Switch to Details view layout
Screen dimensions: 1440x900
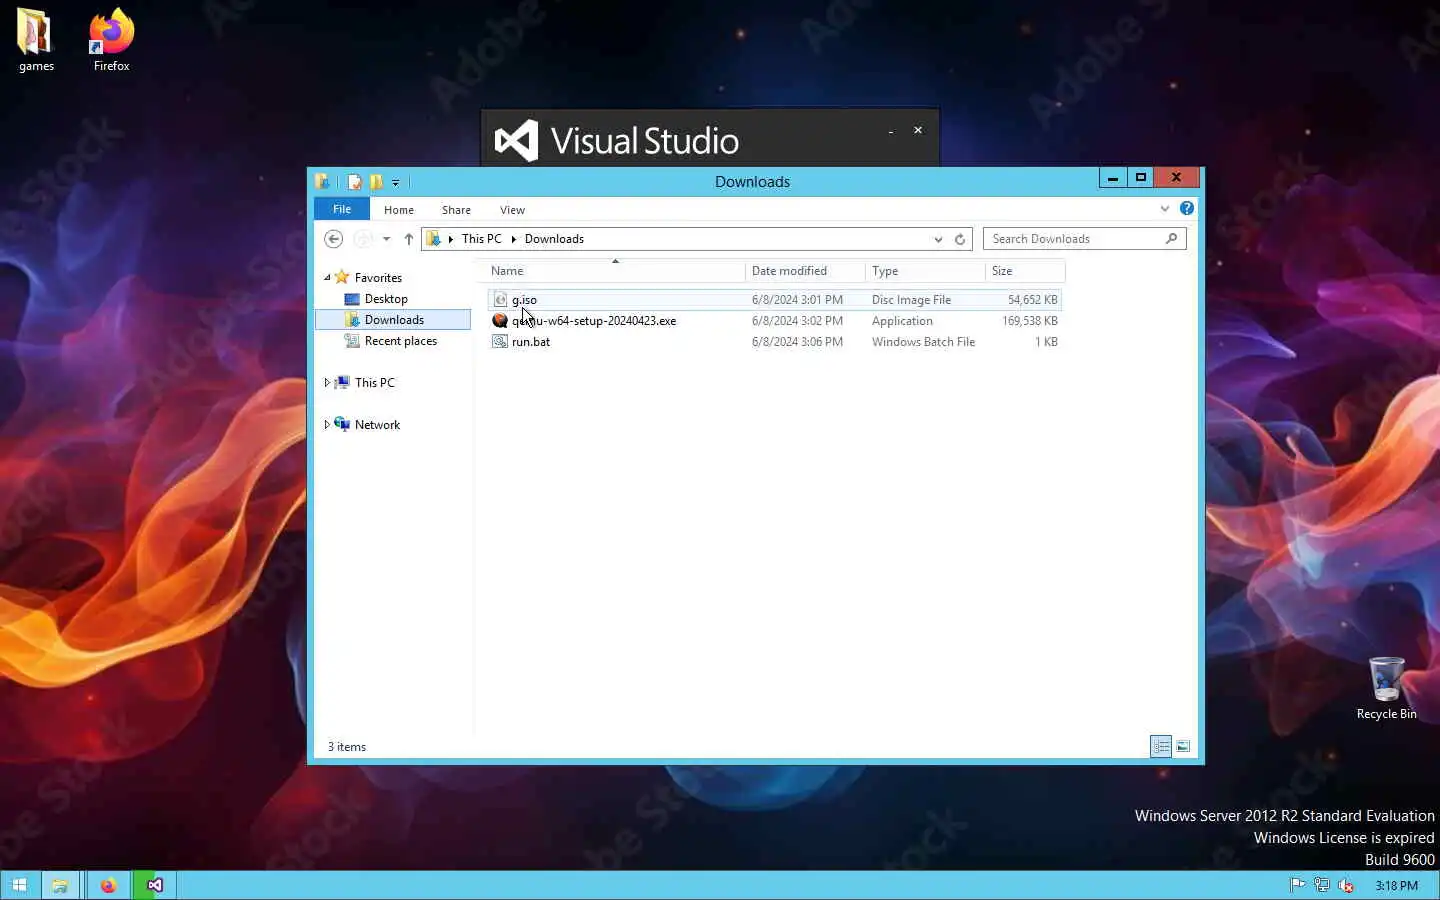click(x=1161, y=747)
